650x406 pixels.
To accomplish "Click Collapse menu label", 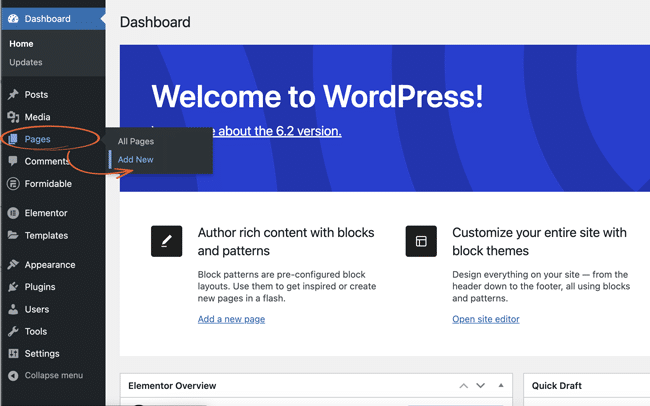I will click(x=53, y=375).
